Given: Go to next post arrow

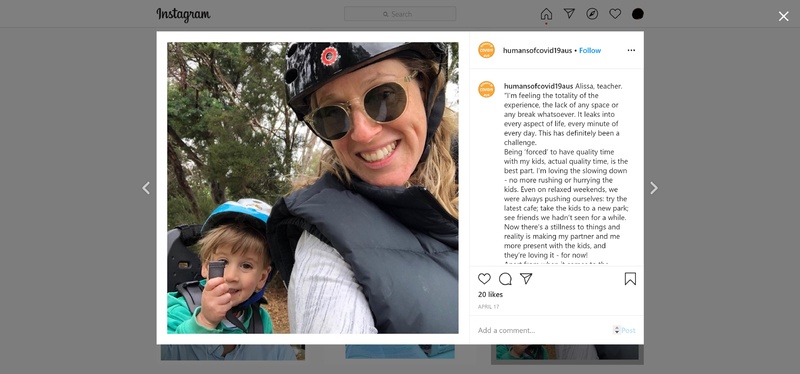Looking at the screenshot, I should click(x=654, y=188).
